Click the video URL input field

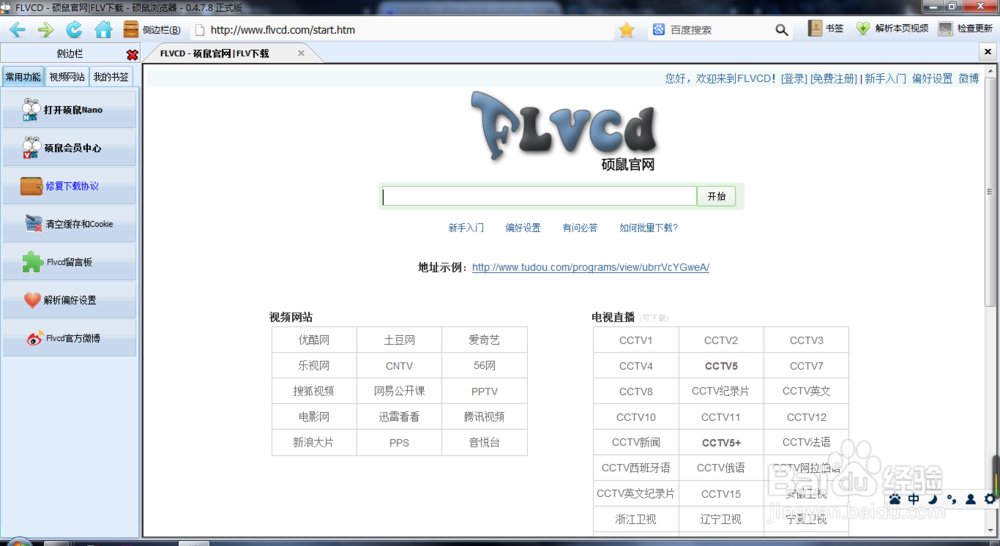[x=539, y=196]
